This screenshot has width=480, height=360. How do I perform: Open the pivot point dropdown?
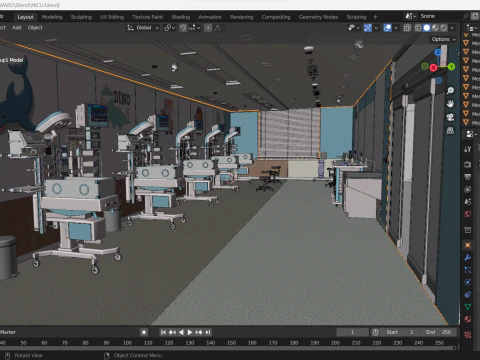point(169,28)
